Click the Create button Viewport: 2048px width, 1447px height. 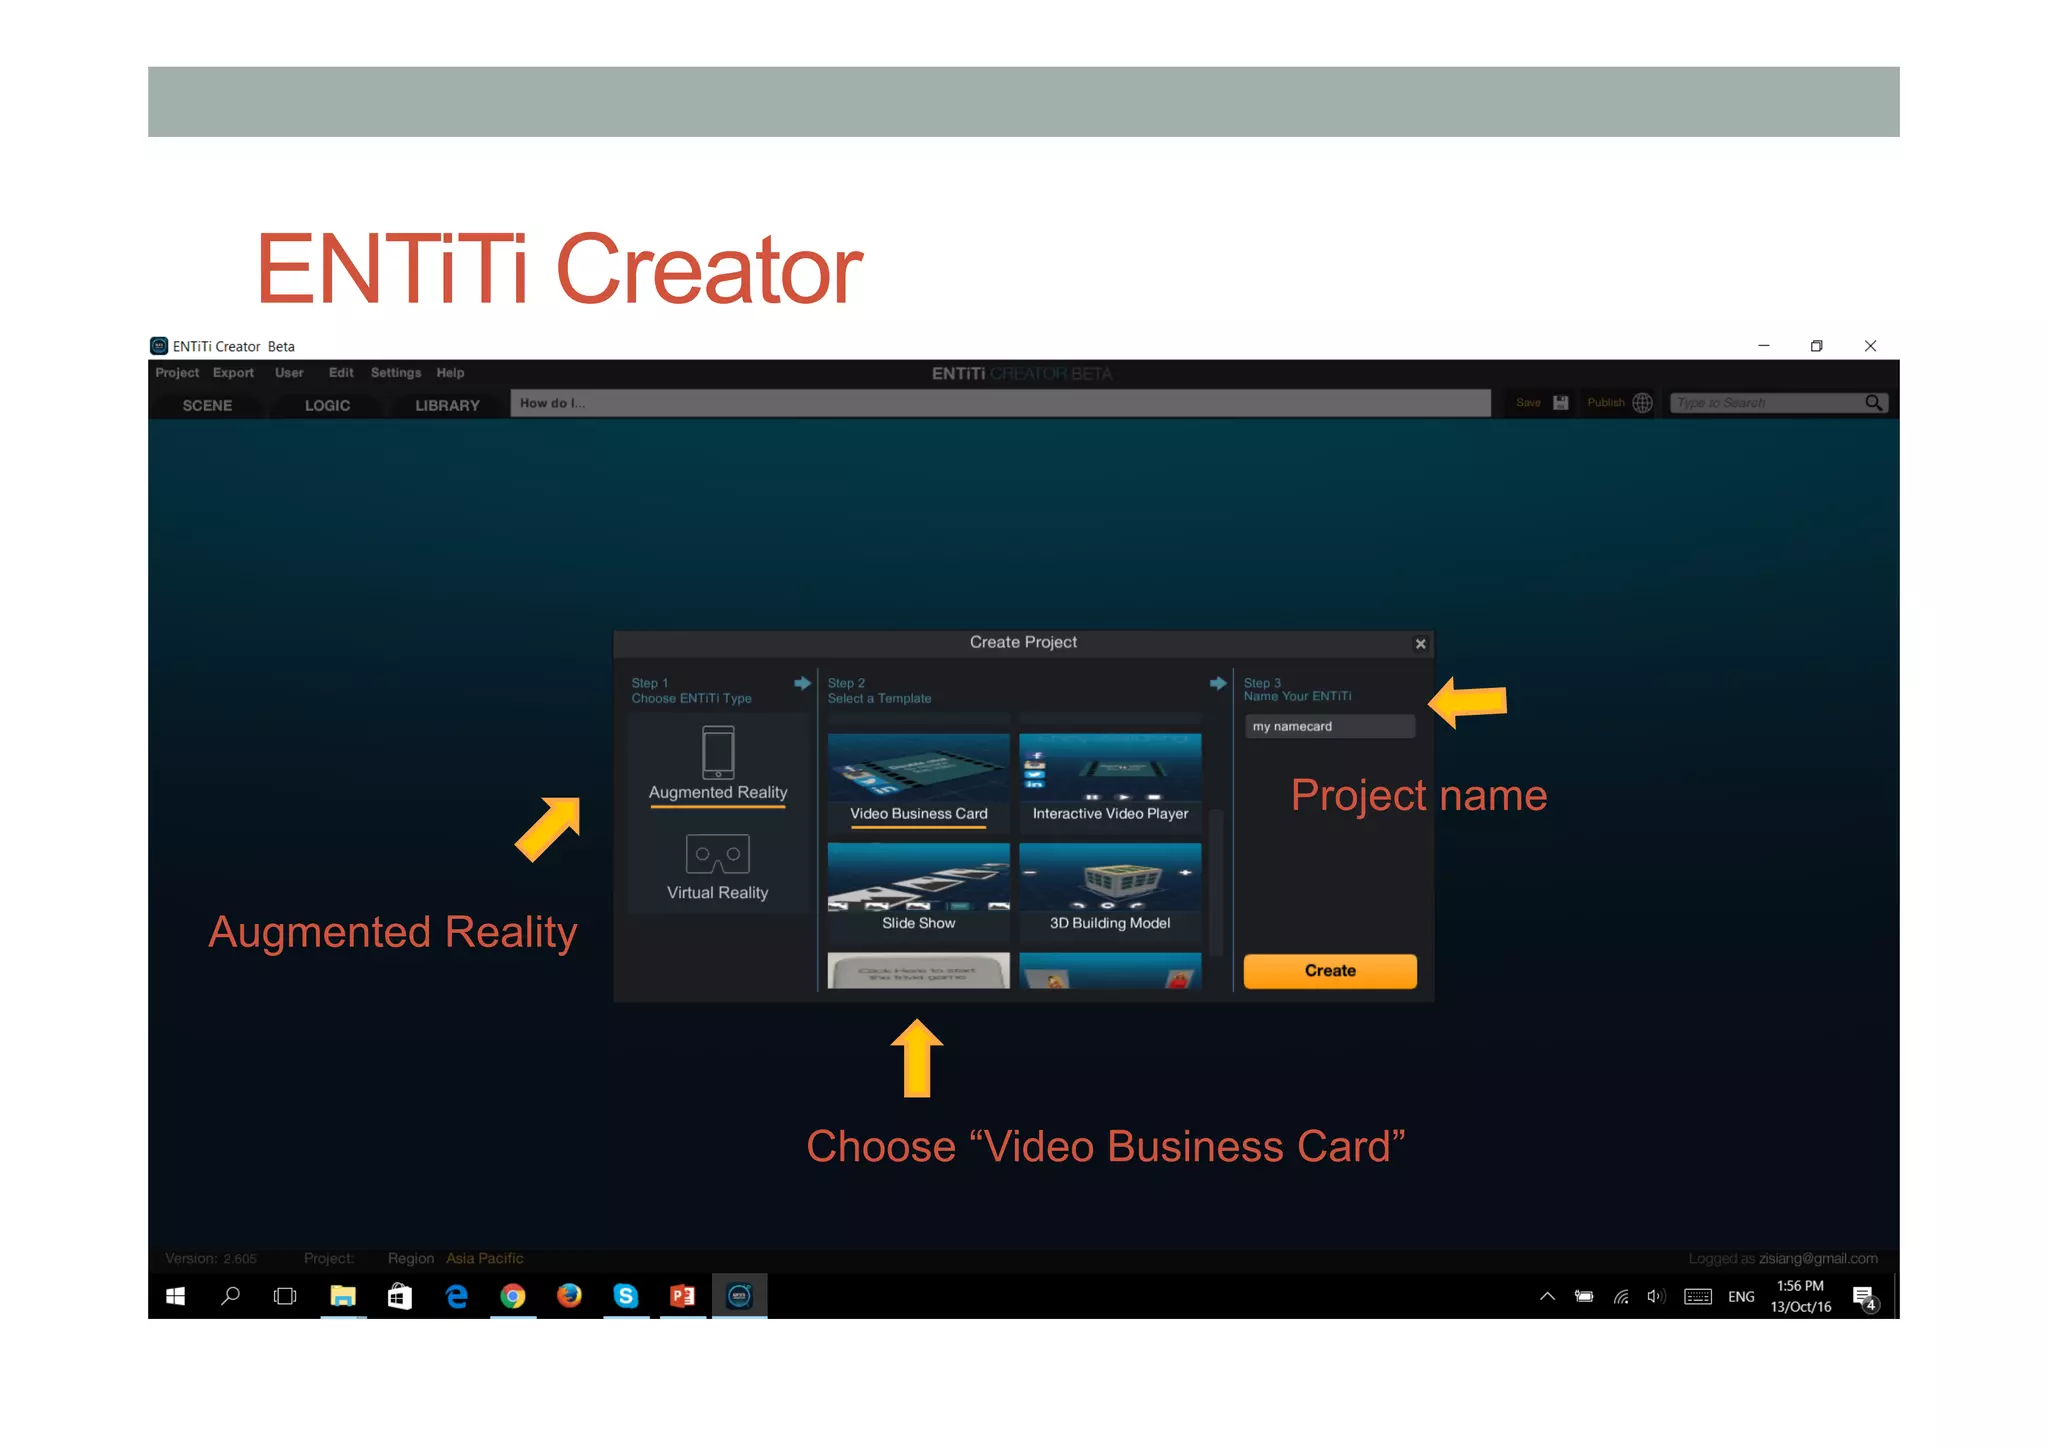(x=1330, y=971)
